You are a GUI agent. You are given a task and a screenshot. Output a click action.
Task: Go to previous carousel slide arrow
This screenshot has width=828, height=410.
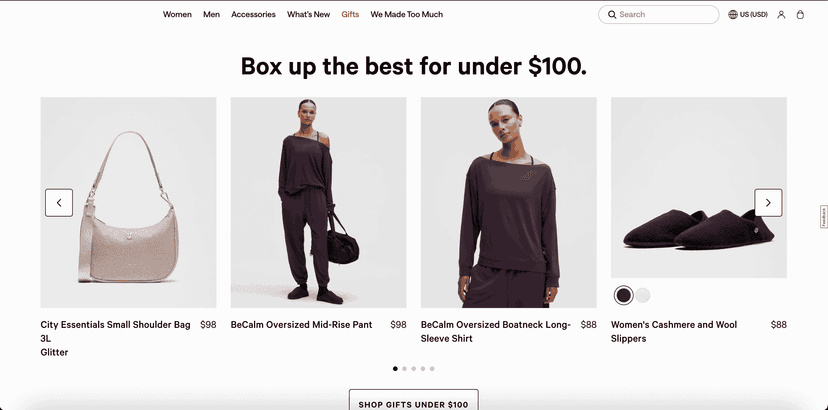click(x=59, y=202)
